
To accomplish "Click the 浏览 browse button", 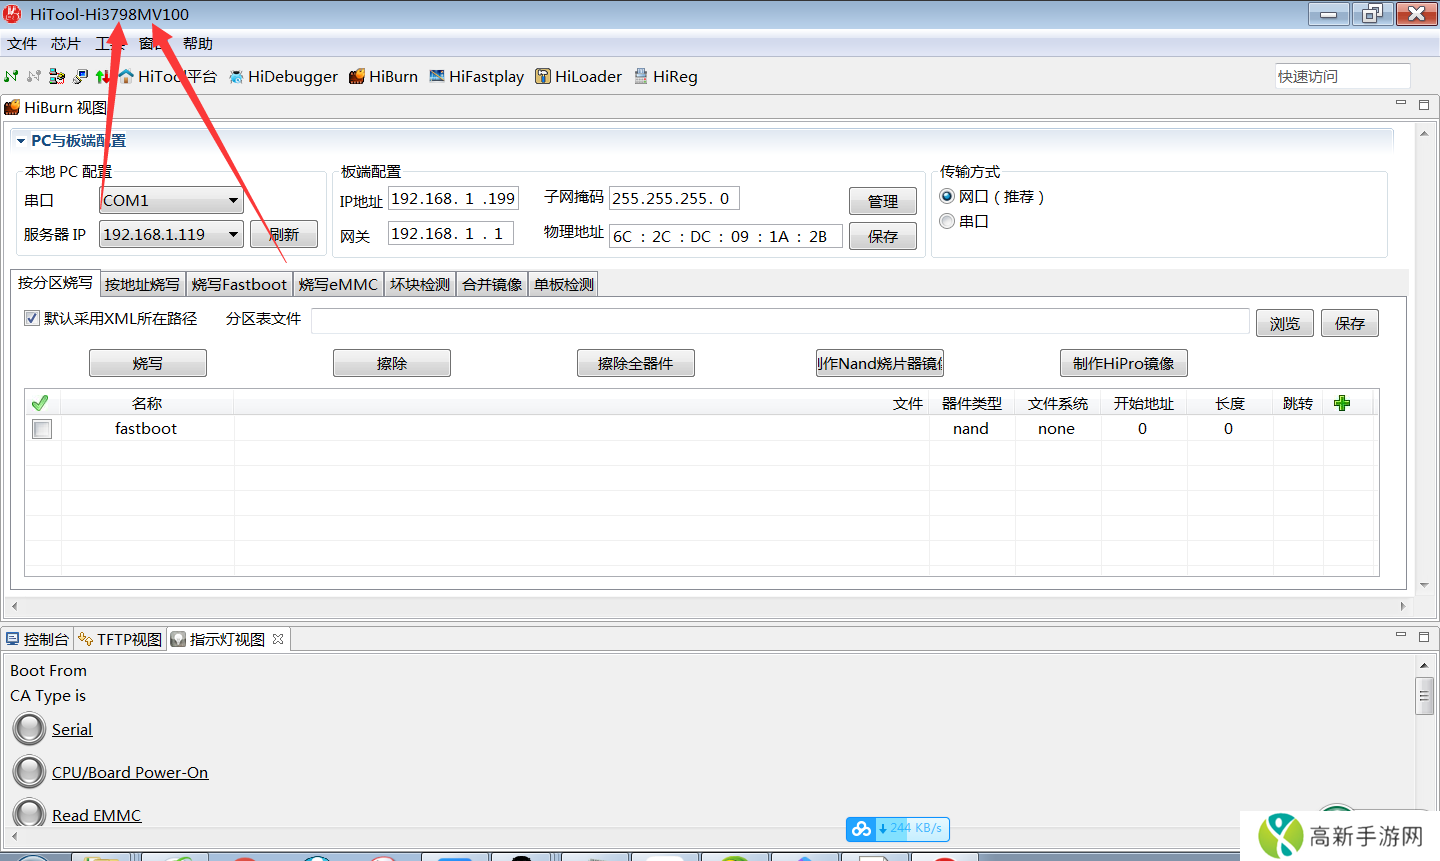I will [x=1284, y=323].
